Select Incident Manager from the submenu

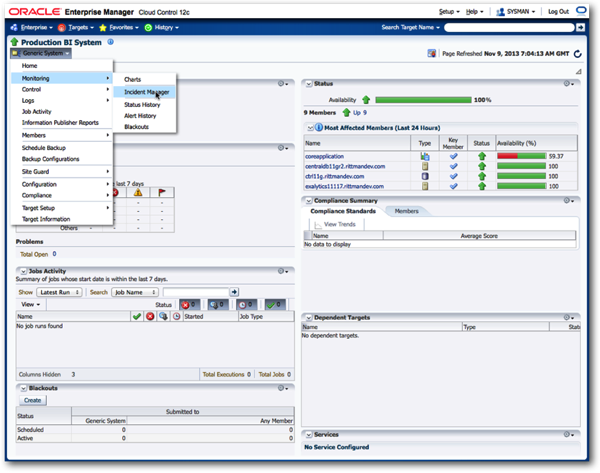click(144, 92)
